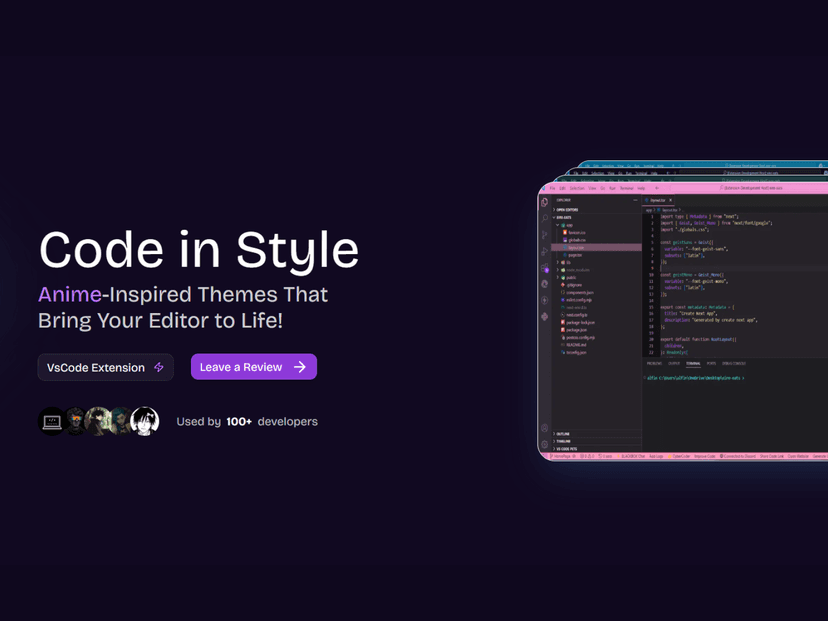Click the lightning icon on VsCode Extension
The image size is (828, 621).
[159, 368]
